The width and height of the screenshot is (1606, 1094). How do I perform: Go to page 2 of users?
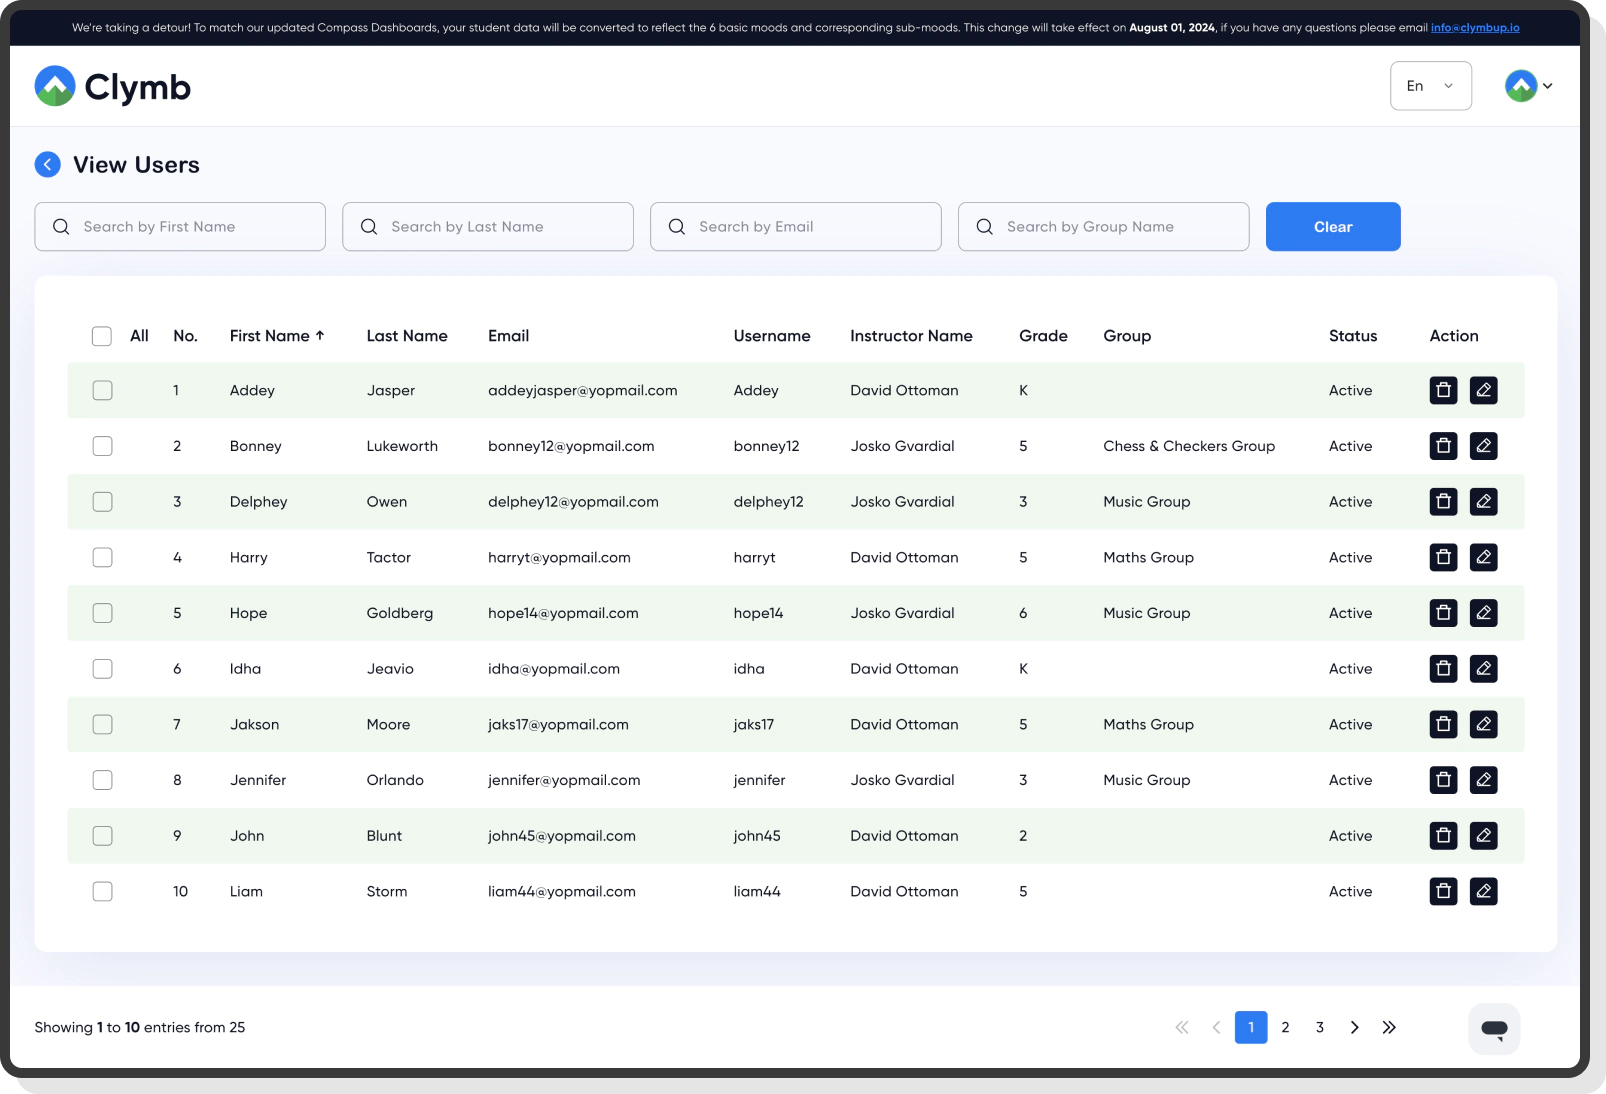[x=1285, y=1027]
